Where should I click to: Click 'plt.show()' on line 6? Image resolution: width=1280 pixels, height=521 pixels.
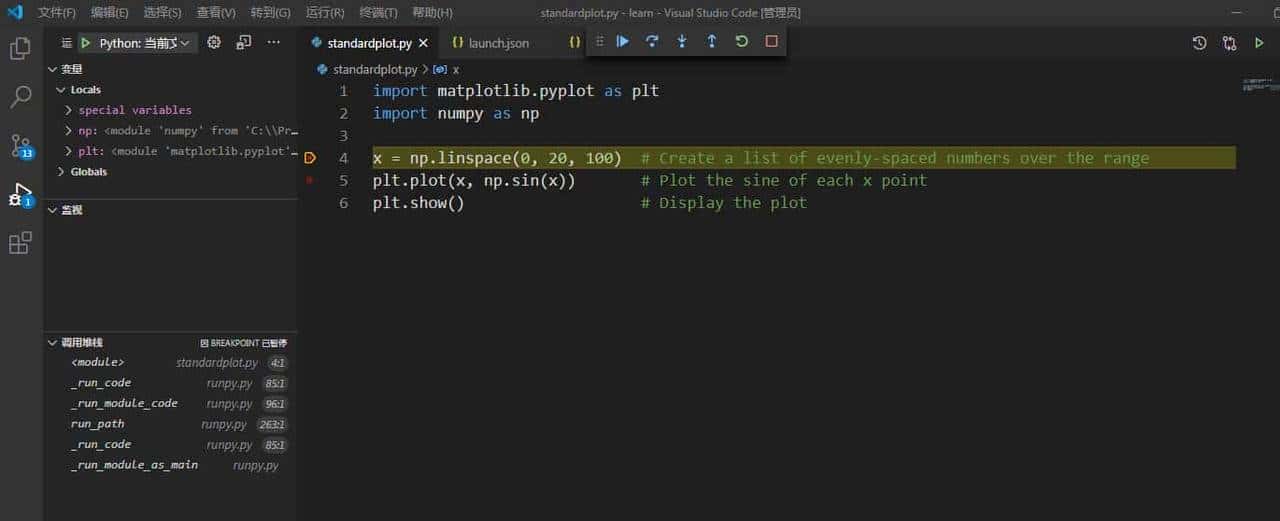click(x=419, y=203)
